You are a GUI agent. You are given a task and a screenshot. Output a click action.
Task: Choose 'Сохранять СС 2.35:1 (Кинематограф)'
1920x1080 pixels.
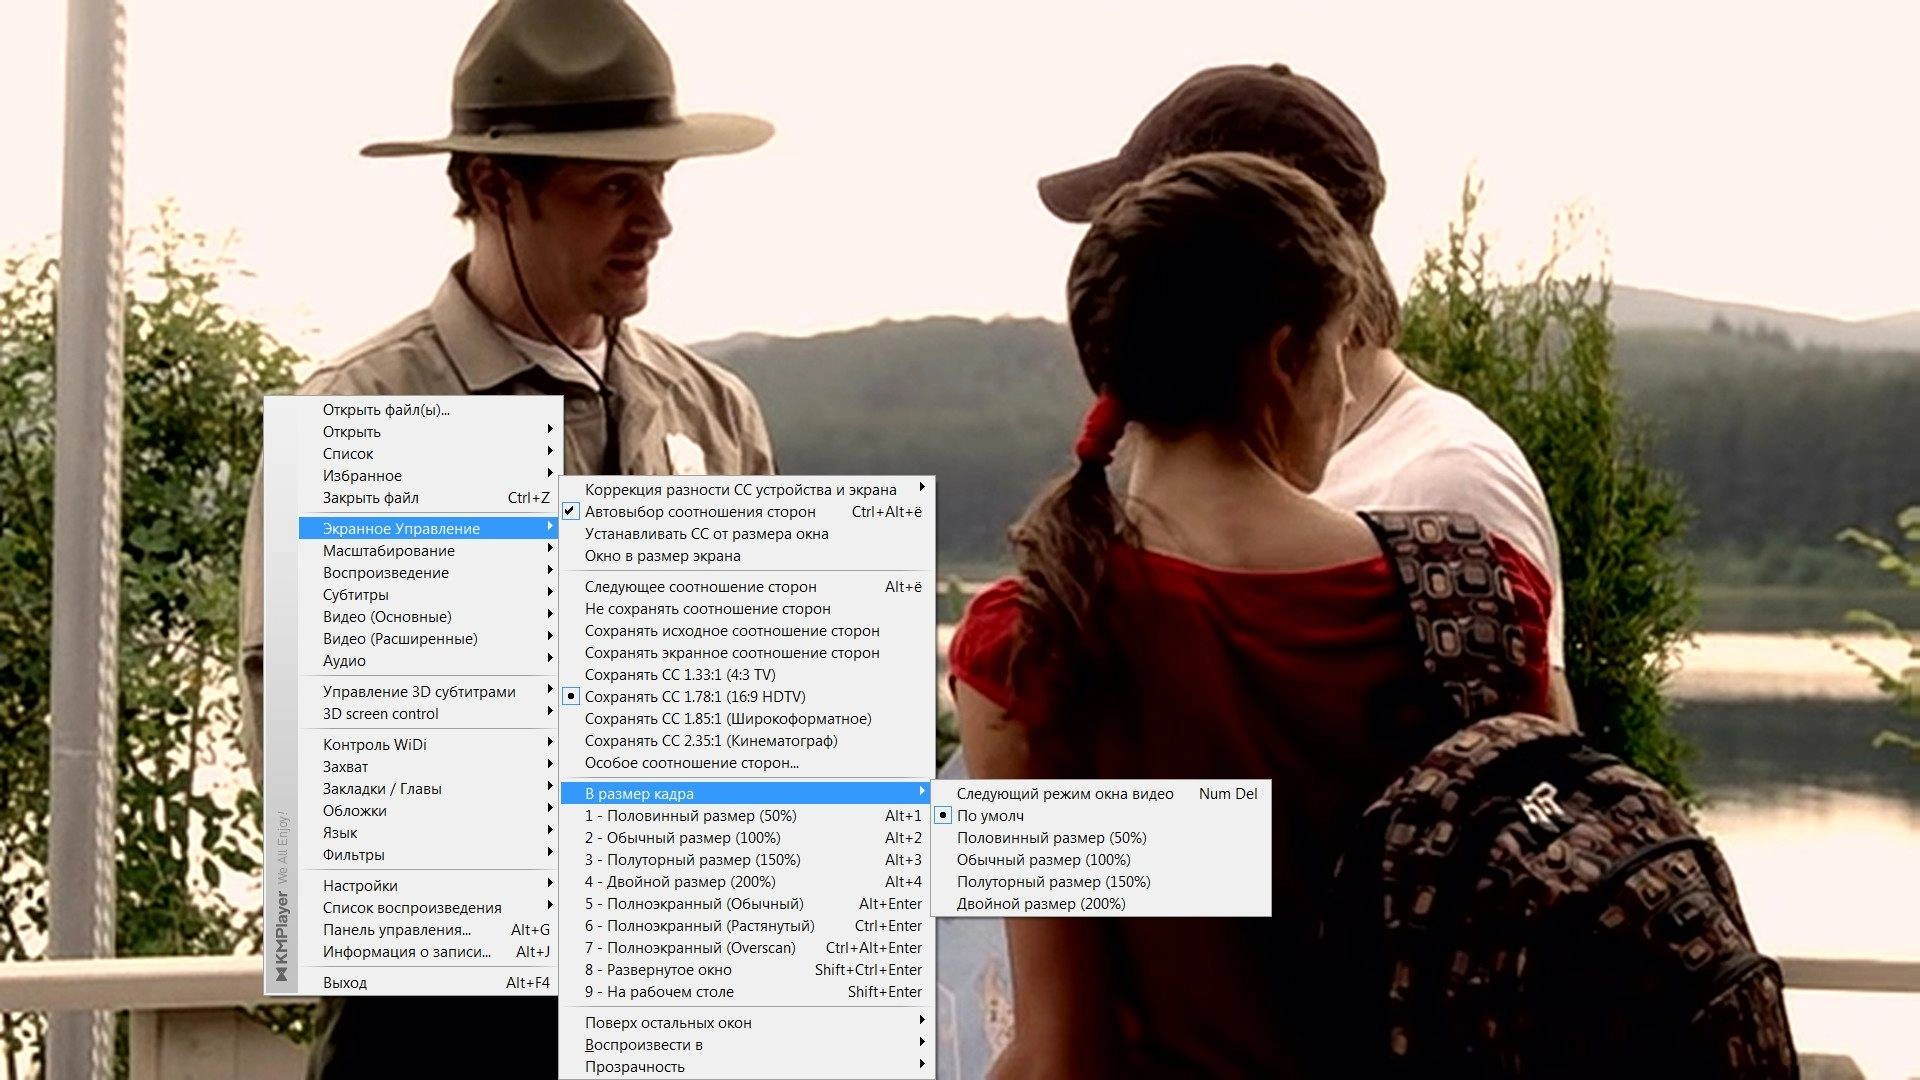coord(746,740)
